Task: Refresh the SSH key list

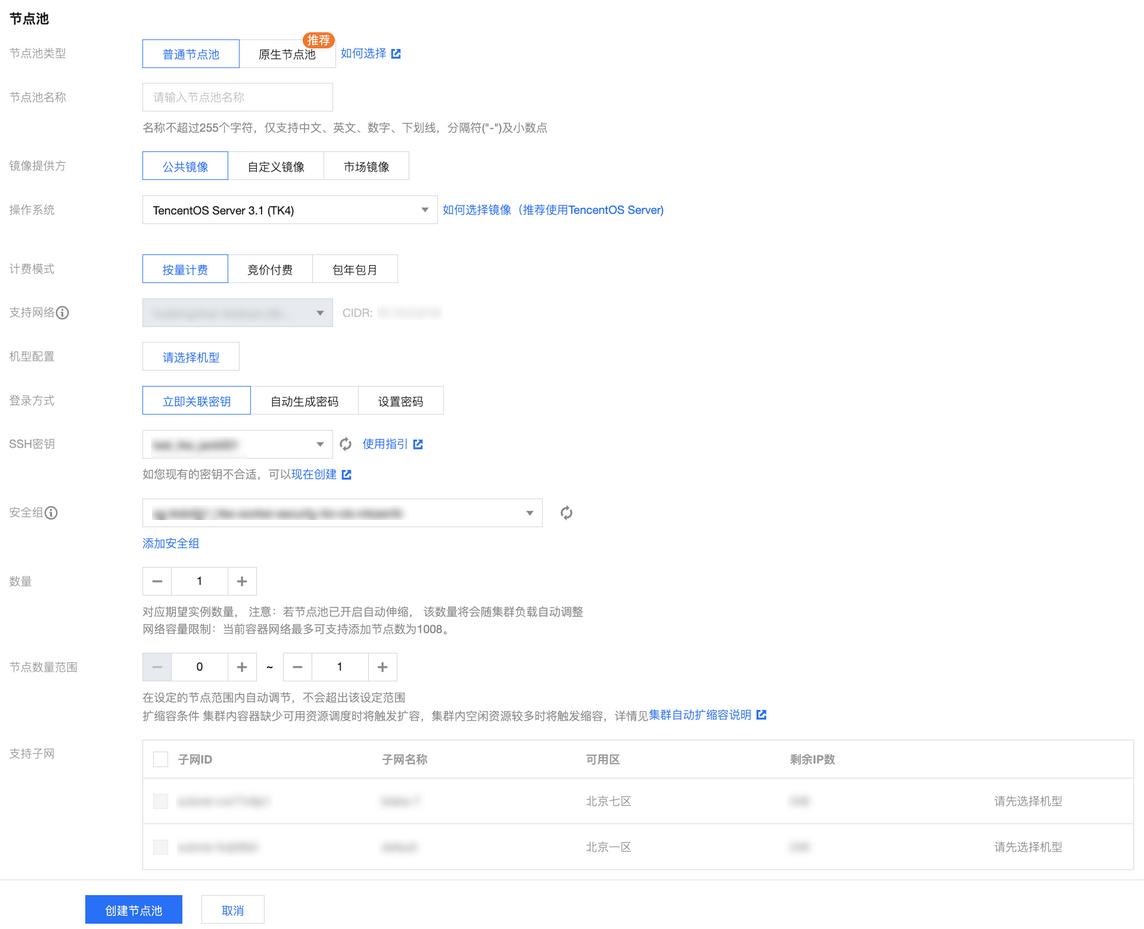Action: 346,444
